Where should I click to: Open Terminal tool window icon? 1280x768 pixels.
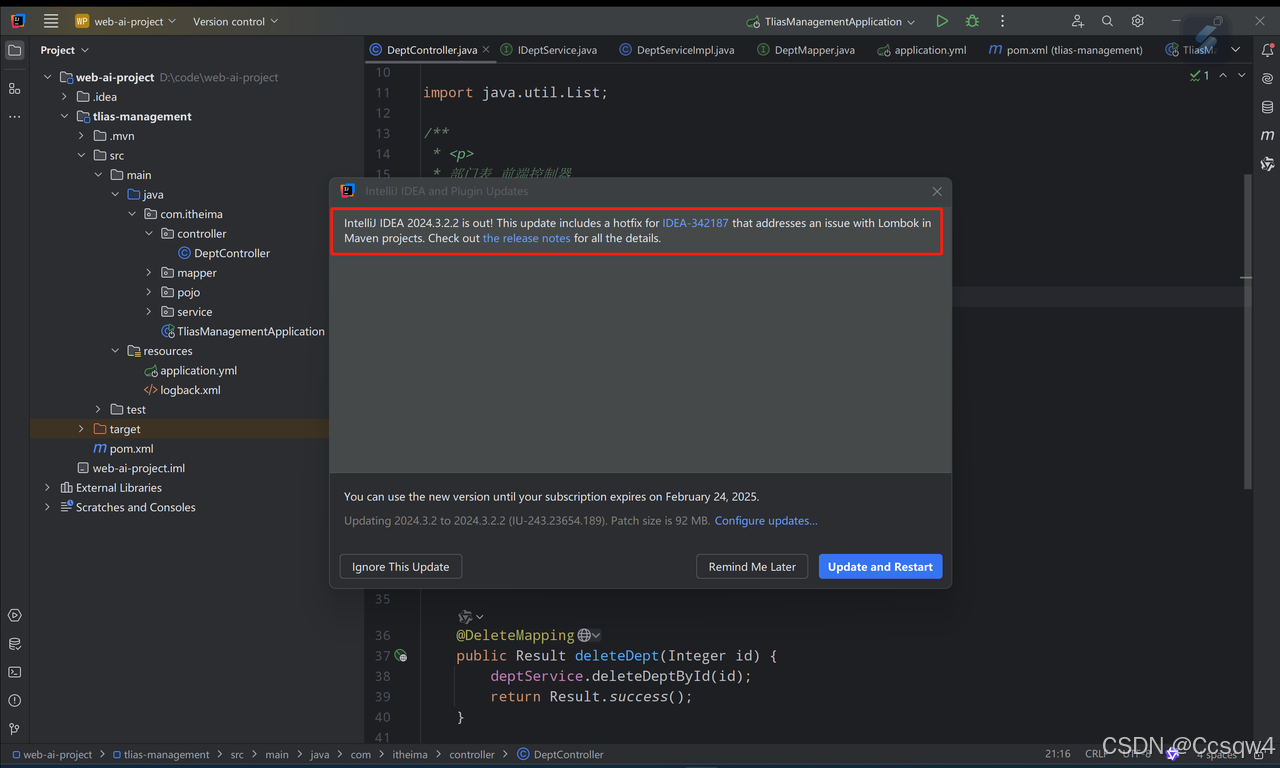14,672
